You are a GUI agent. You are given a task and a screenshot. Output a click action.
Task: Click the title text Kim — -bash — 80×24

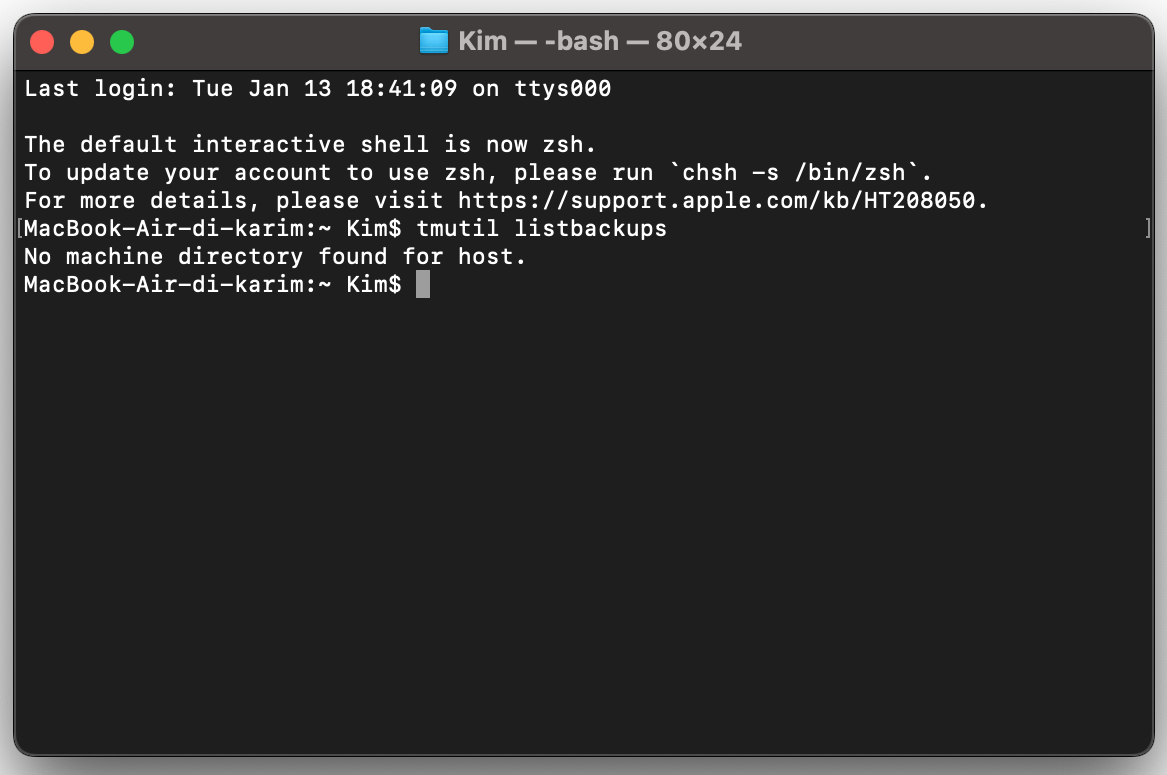(600, 40)
